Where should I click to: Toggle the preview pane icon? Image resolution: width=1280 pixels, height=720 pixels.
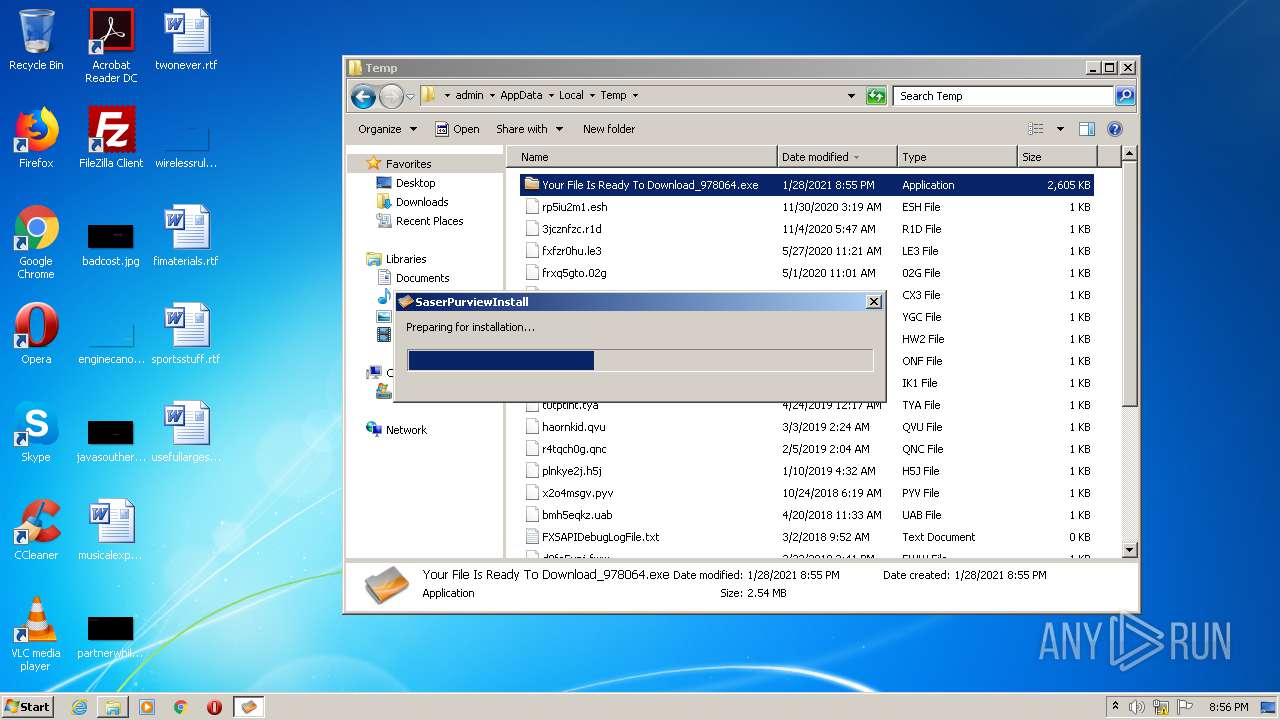coord(1087,129)
